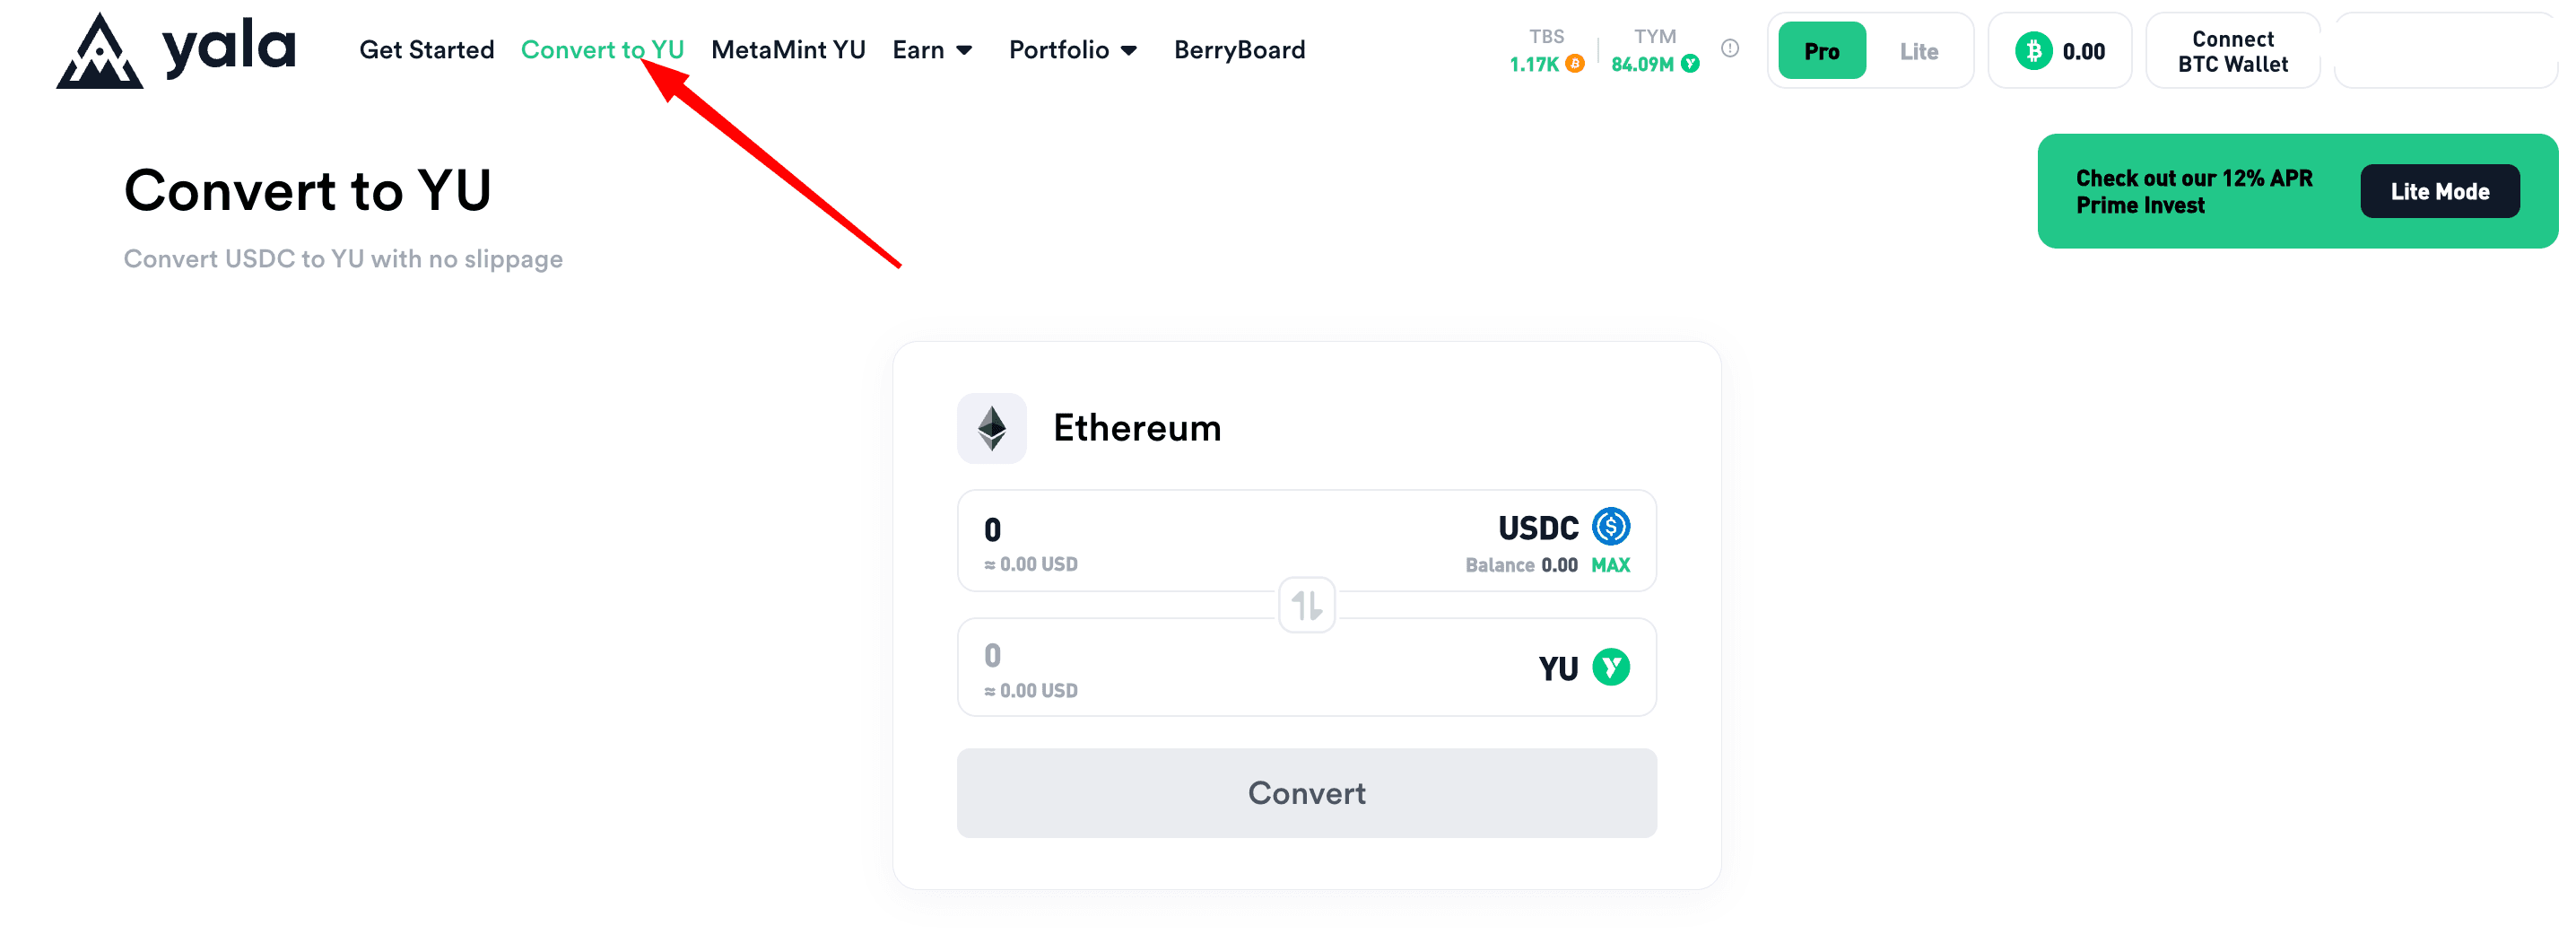Click the USDC amount input field
This screenshot has height=952, width=2576.
(x=1306, y=541)
